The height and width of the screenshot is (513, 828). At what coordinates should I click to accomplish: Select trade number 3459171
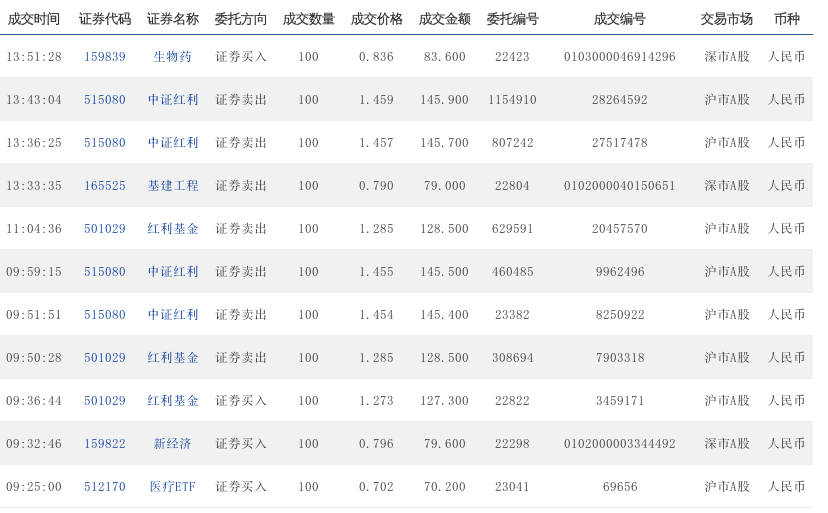(620, 400)
